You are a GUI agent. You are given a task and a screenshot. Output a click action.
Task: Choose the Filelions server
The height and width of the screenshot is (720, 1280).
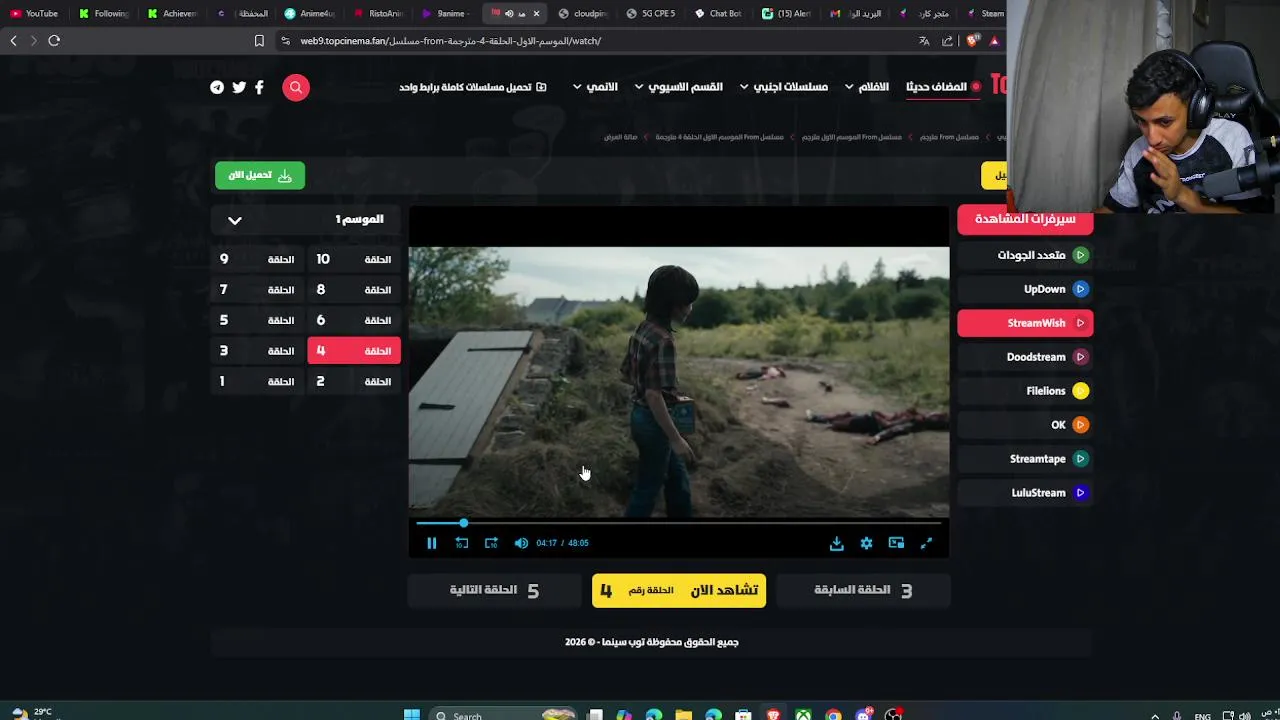1025,391
